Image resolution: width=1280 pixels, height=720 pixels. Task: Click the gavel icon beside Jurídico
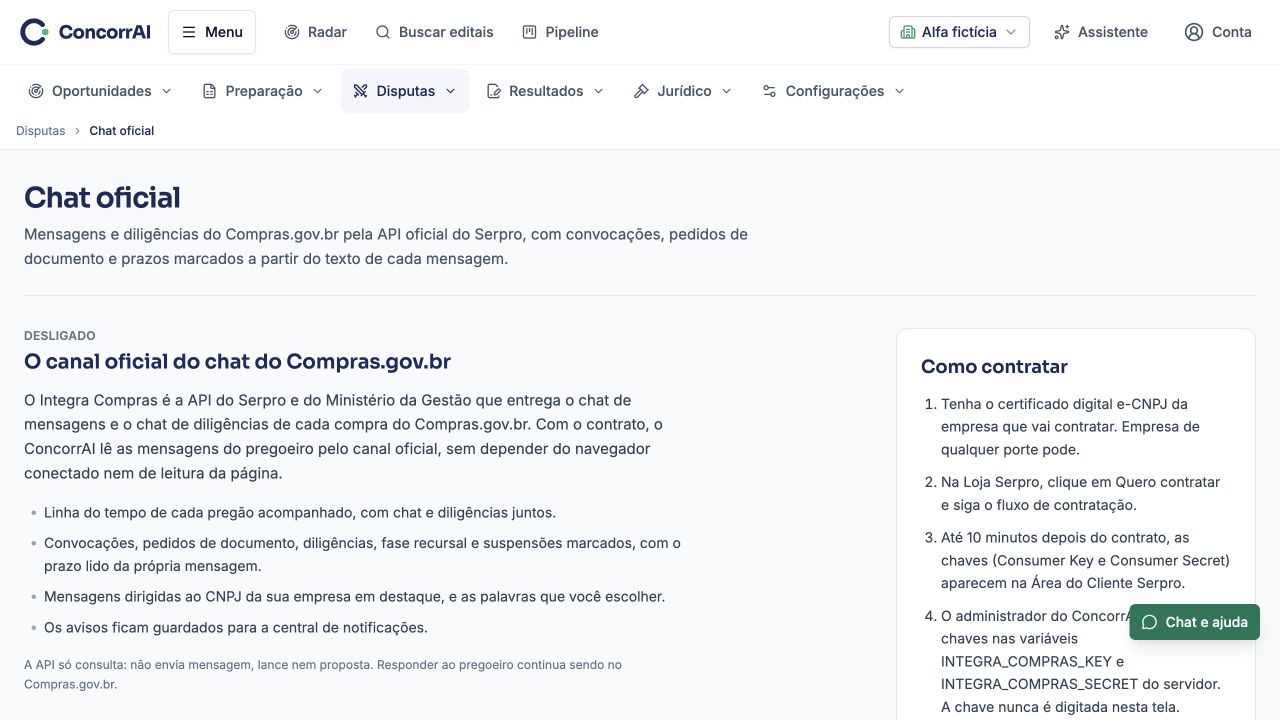point(642,91)
